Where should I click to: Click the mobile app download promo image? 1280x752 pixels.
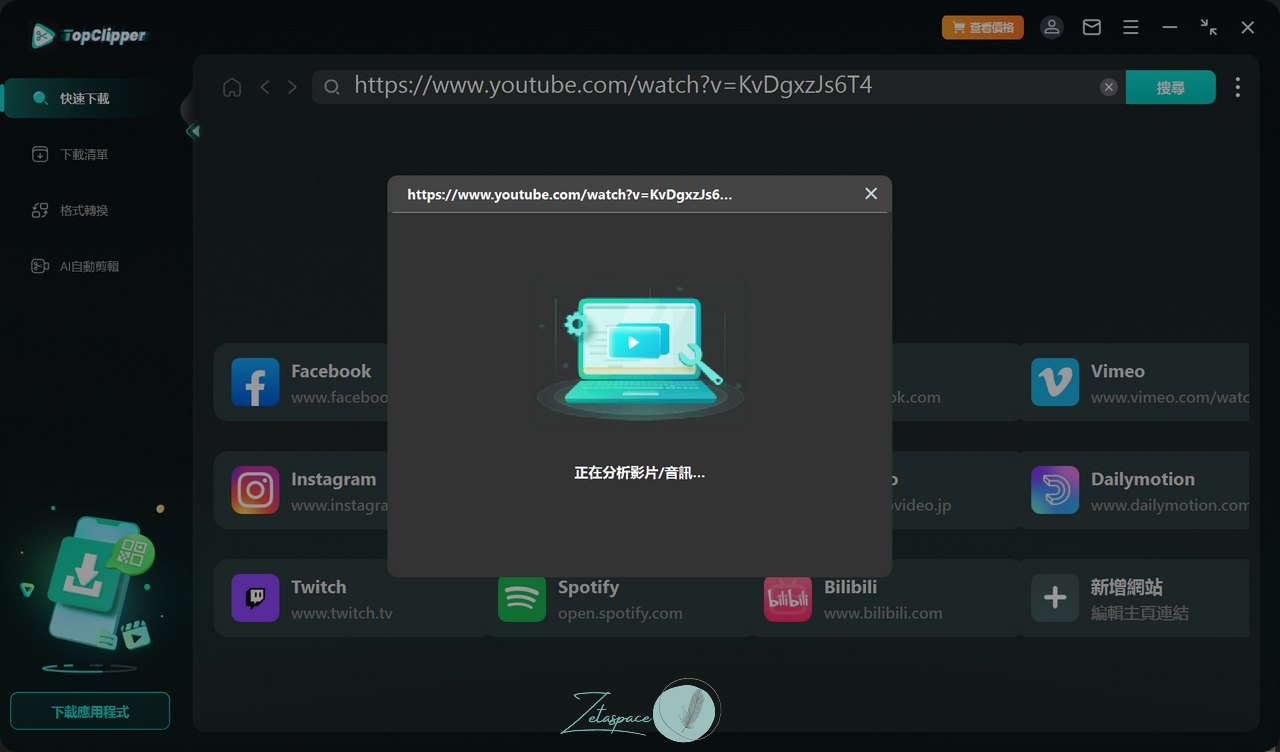tap(90, 590)
